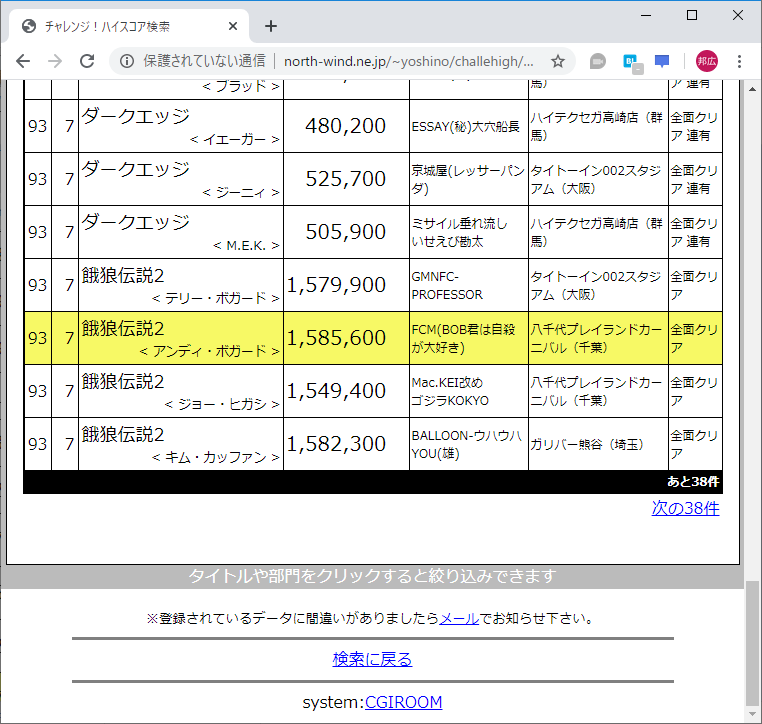Select the highlighted score 1,585,600
This screenshot has width=762, height=724.
click(336, 338)
